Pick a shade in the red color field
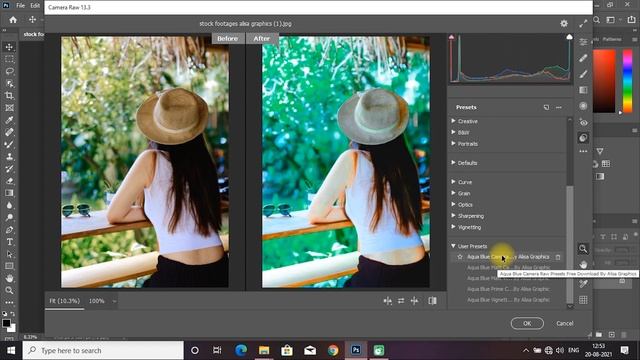Screen dimensions: 640x360 click(604, 81)
